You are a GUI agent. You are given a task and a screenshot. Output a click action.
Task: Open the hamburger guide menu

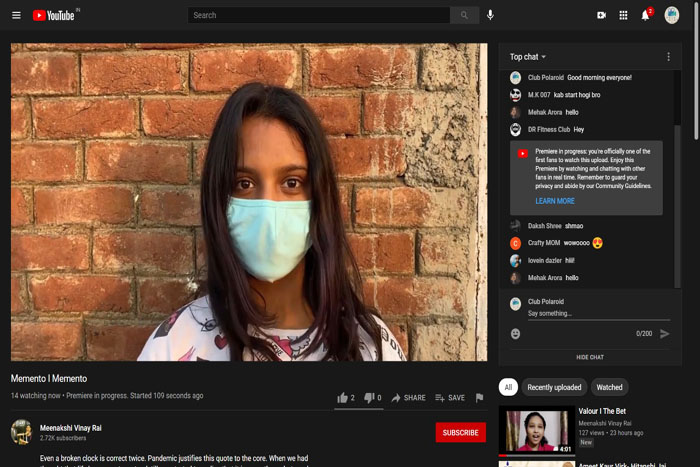(16, 16)
